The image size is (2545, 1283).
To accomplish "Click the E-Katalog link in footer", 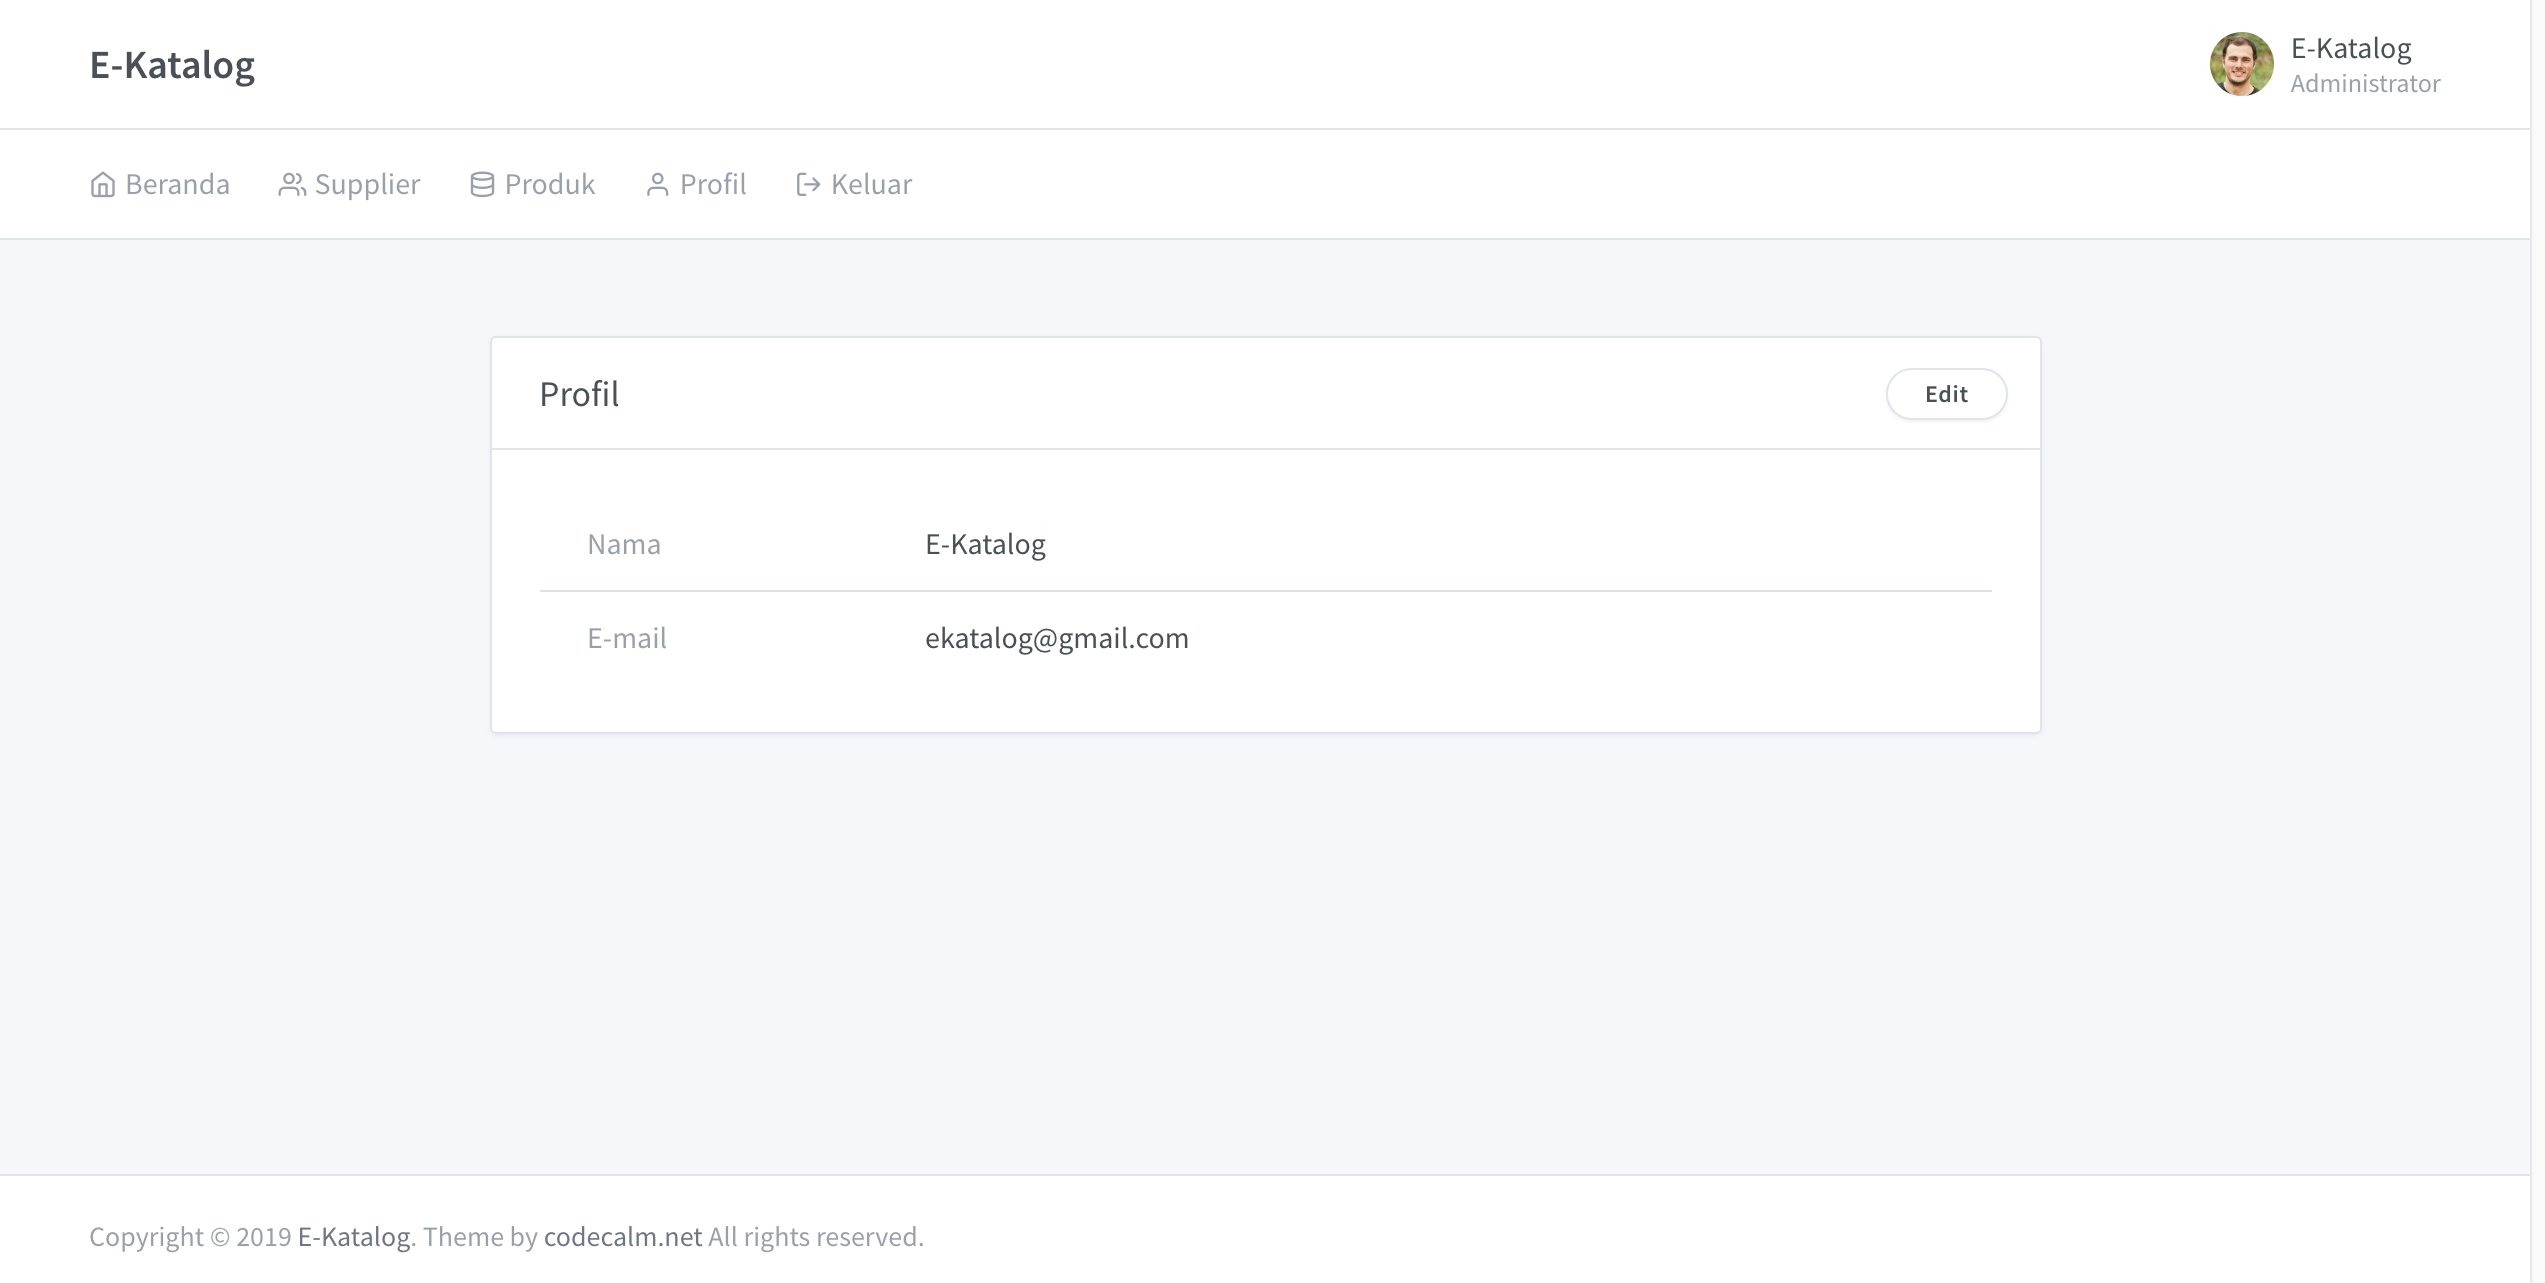I will (x=354, y=1237).
